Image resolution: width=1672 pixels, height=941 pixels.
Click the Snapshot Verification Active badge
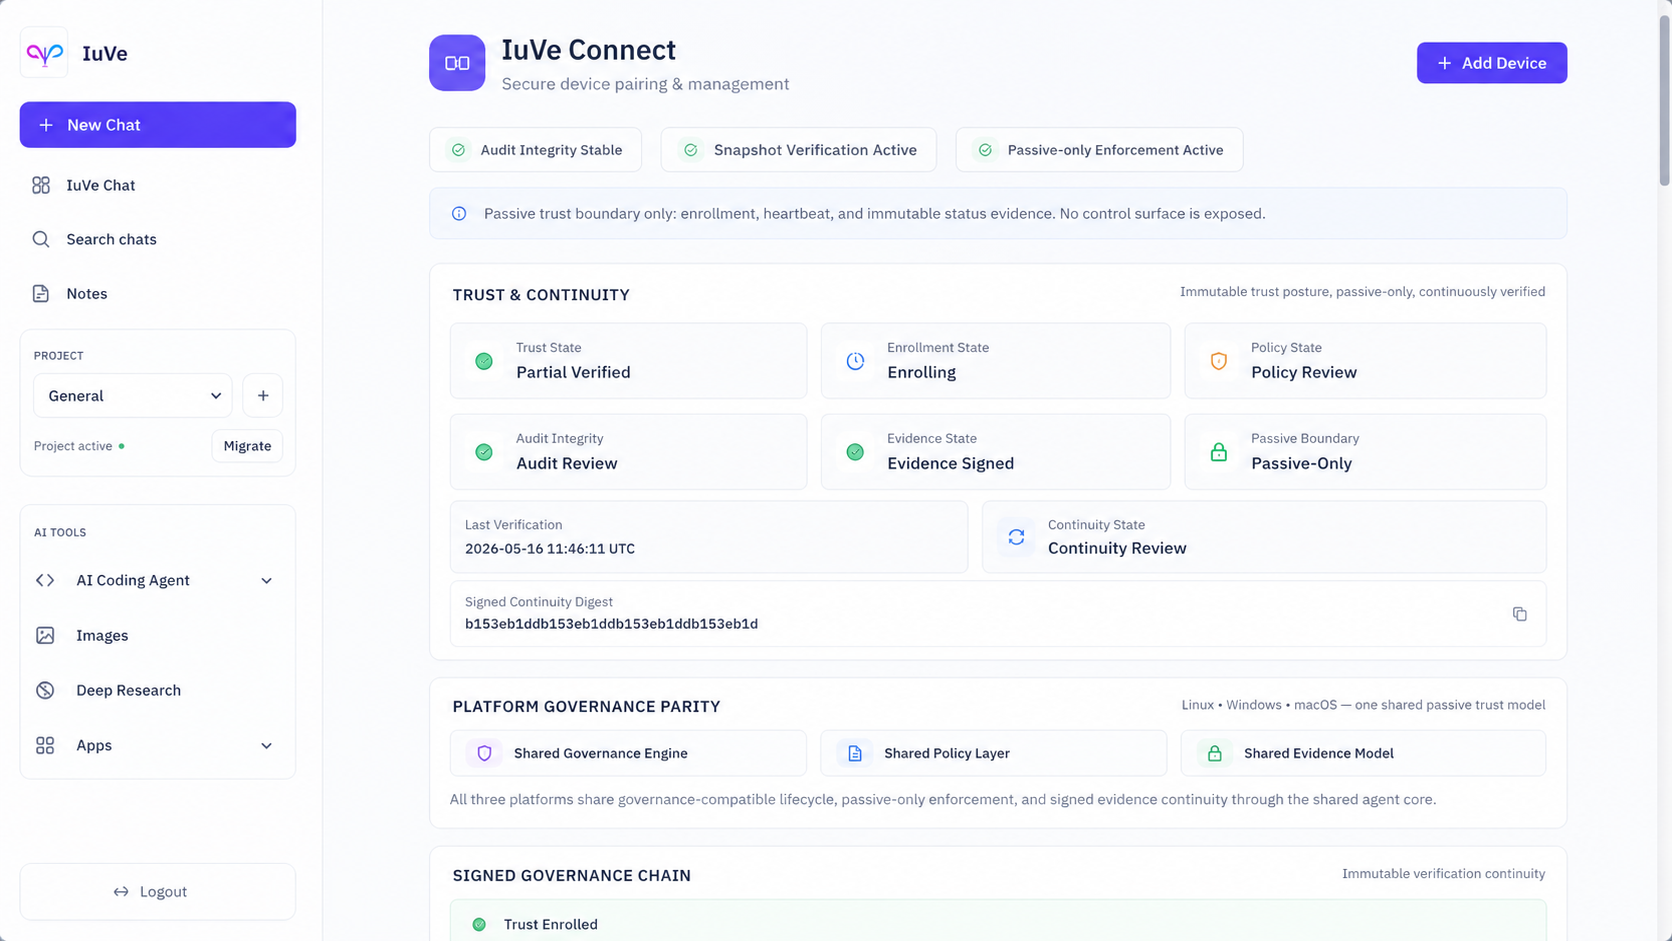point(798,150)
